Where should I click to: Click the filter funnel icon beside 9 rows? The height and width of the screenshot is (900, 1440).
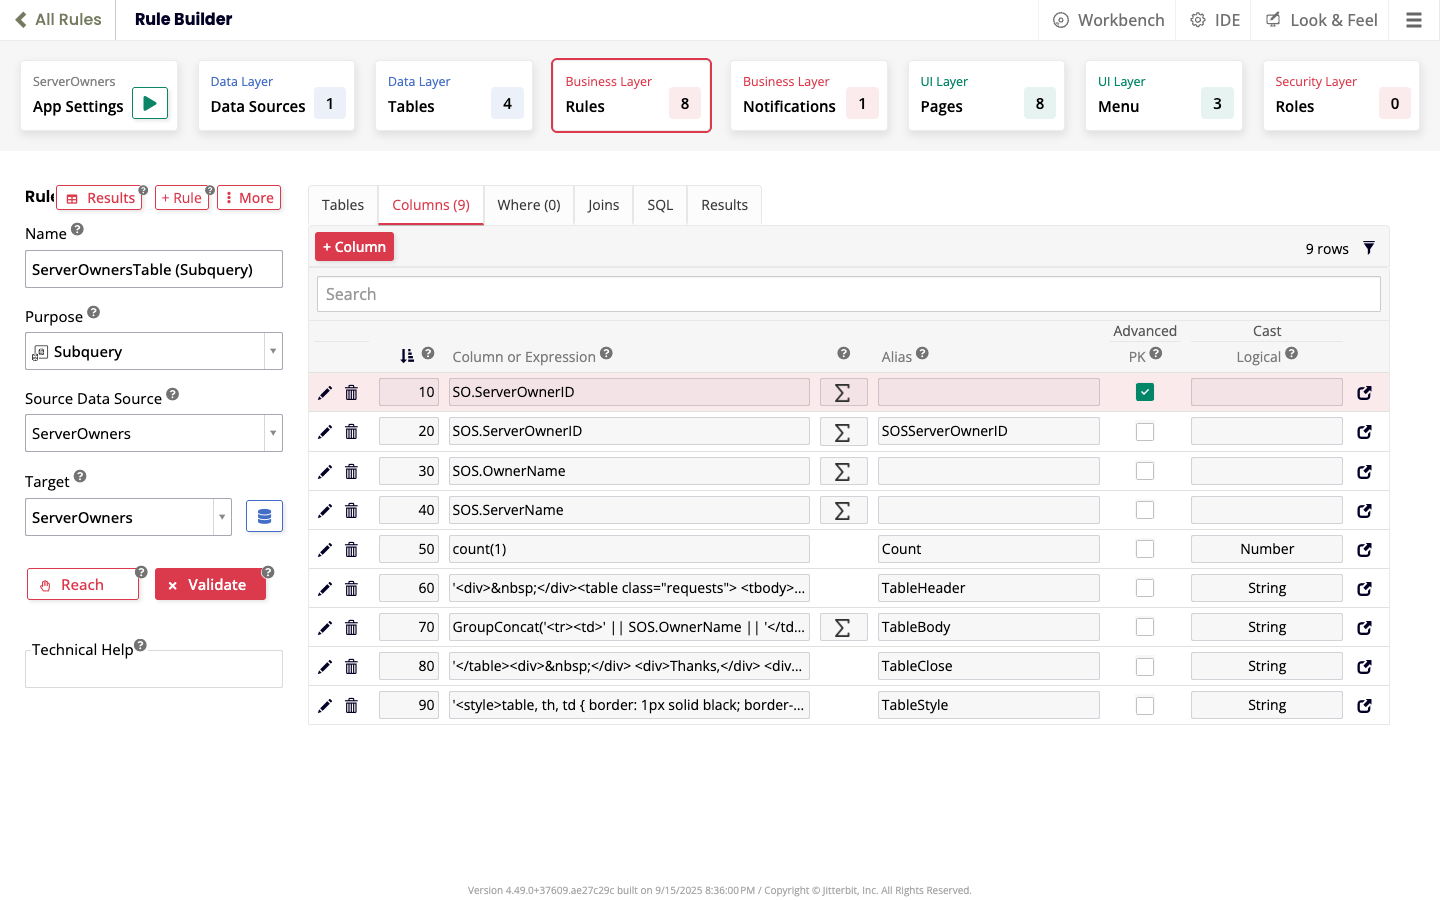pos(1369,248)
